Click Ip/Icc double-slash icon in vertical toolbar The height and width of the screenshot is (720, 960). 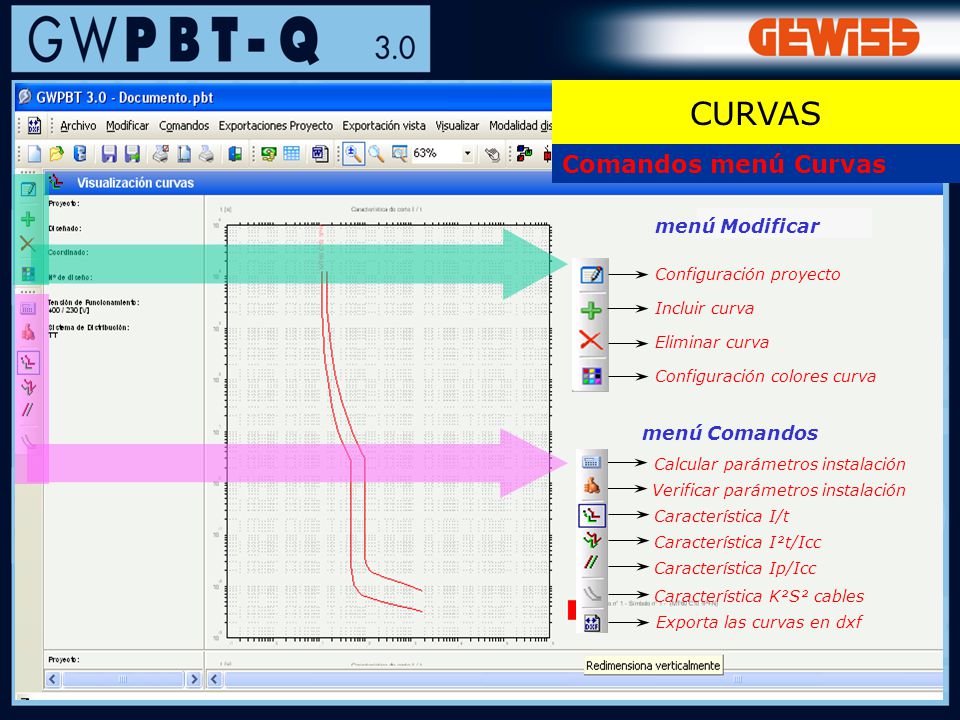pos(28,410)
